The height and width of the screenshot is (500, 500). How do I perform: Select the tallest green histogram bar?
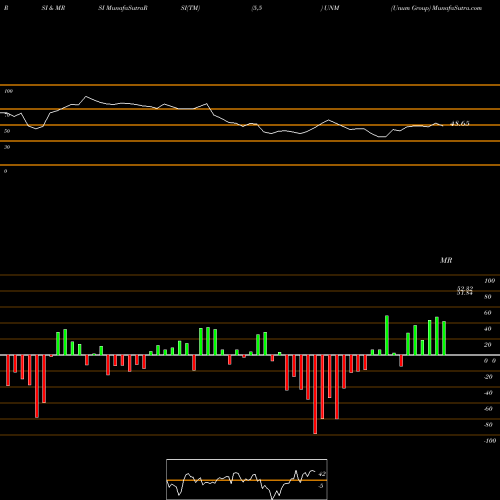[387, 335]
